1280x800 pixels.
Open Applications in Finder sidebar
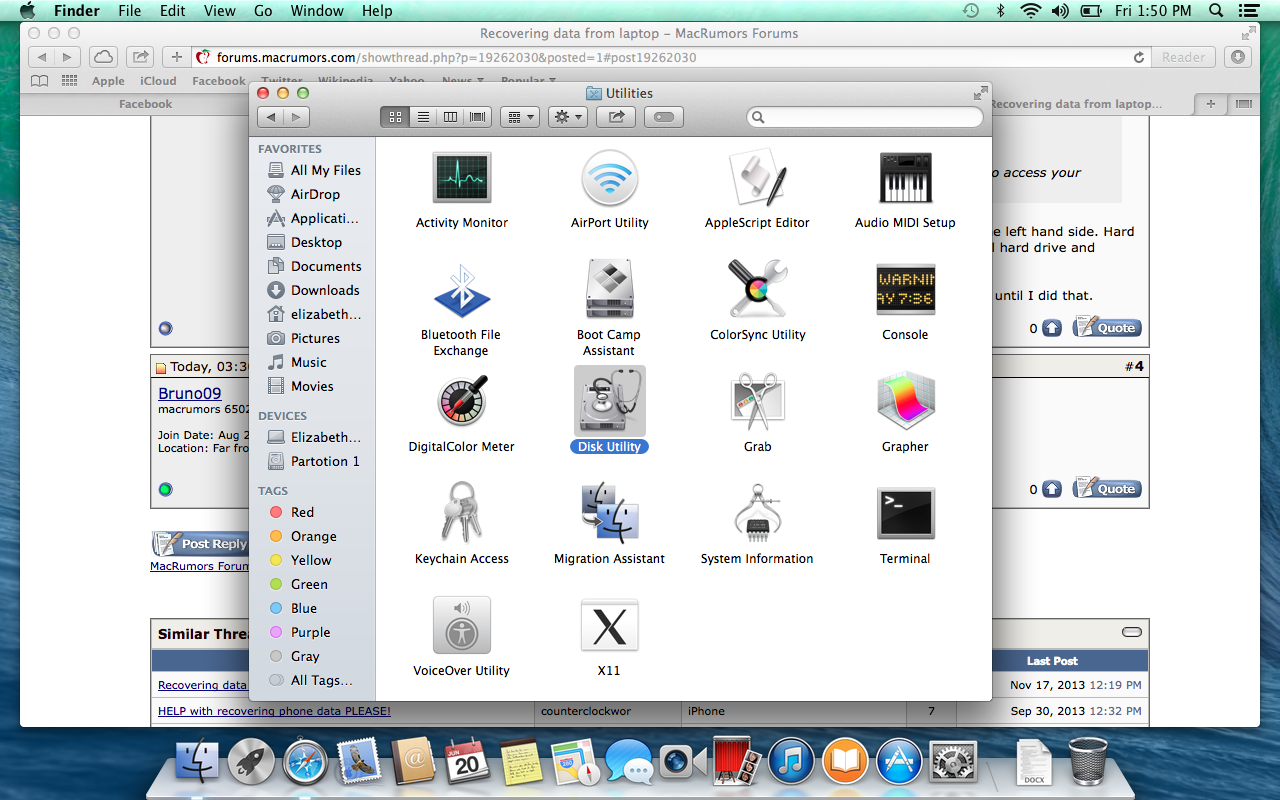[x=313, y=218]
